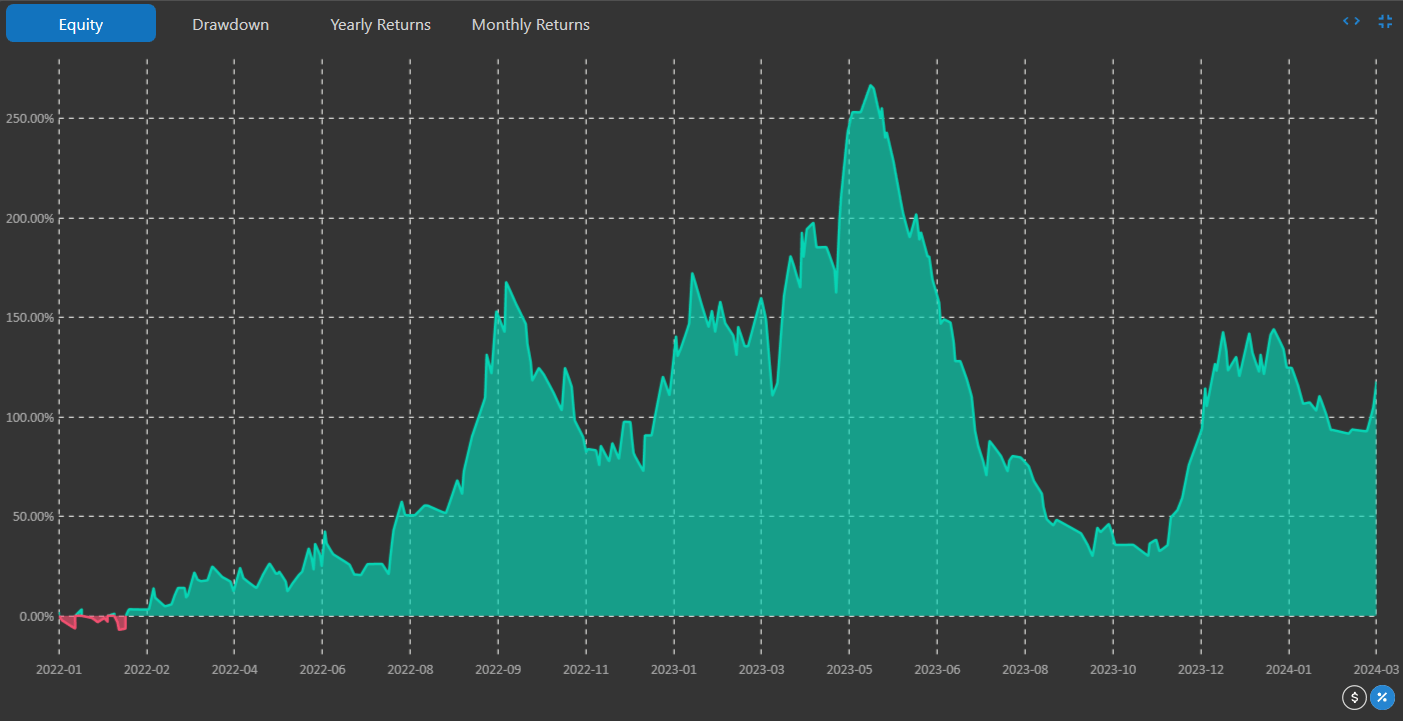Screen dimensions: 1403x721
Task: Click the red negative area near 2022-01
Action: (121, 623)
